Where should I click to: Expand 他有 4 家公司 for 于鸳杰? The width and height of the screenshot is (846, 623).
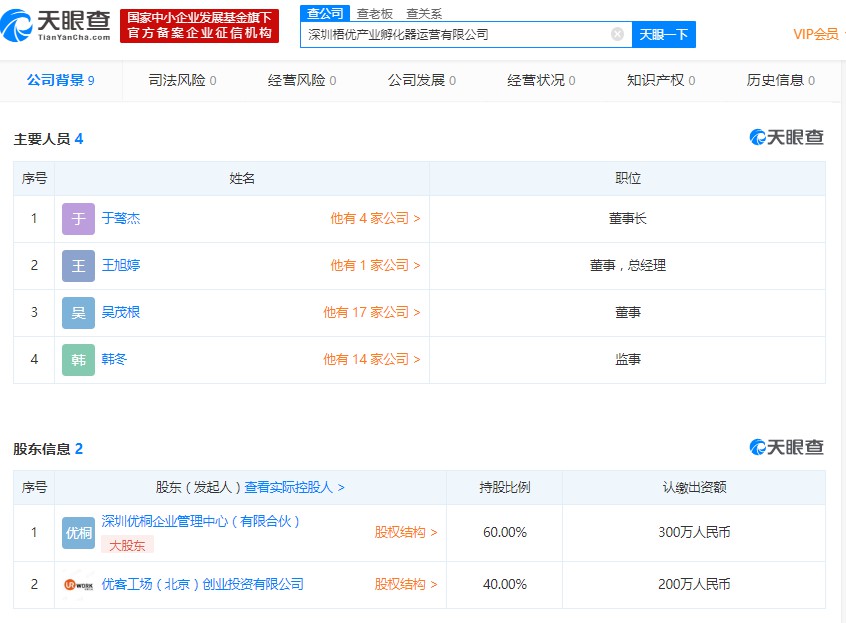[375, 218]
